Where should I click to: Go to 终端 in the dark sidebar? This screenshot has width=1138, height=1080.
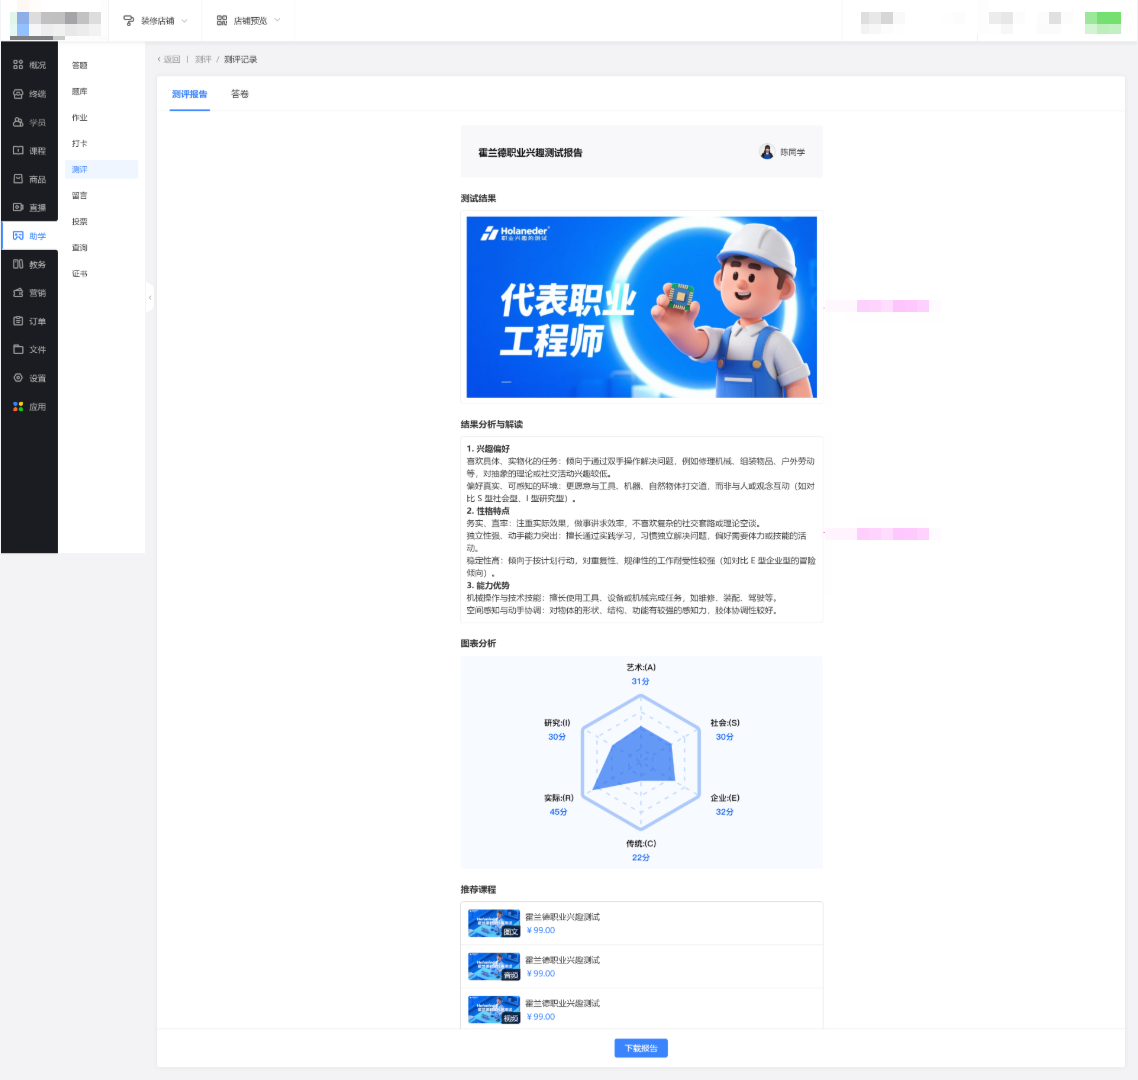tap(29, 94)
